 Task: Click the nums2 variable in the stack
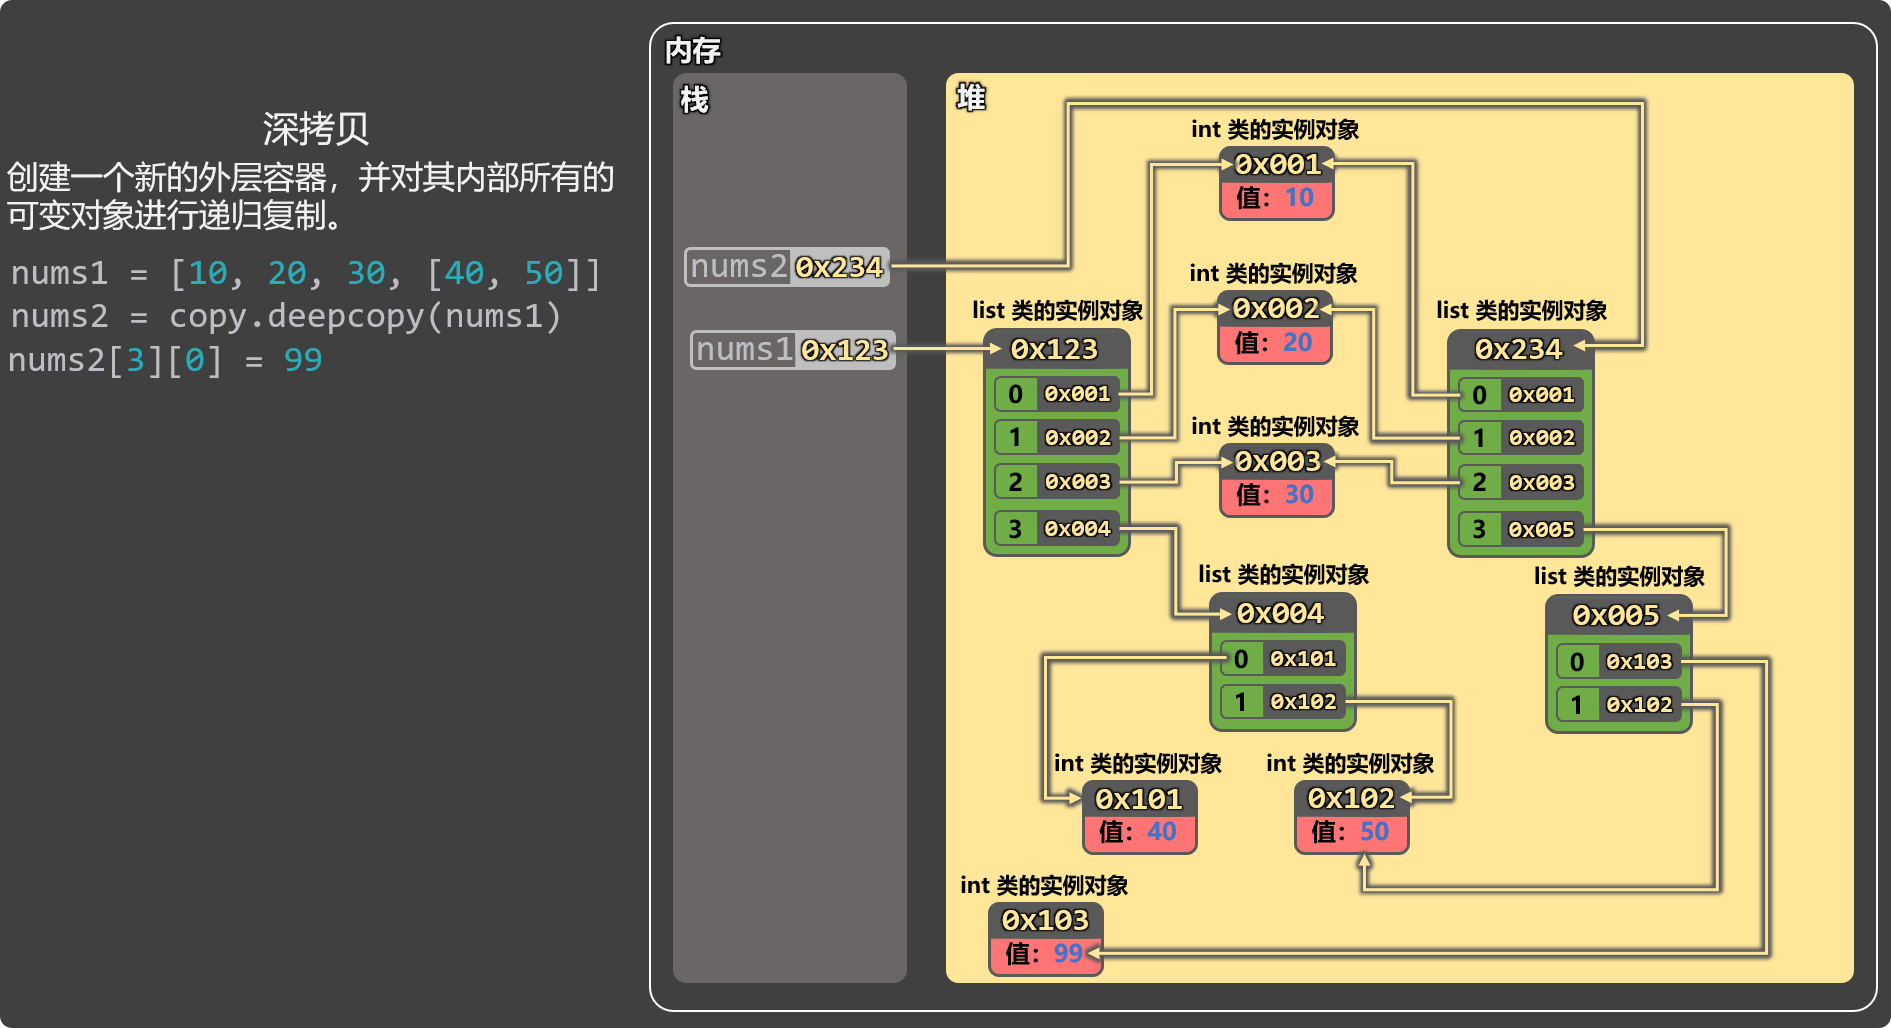[x=786, y=267]
